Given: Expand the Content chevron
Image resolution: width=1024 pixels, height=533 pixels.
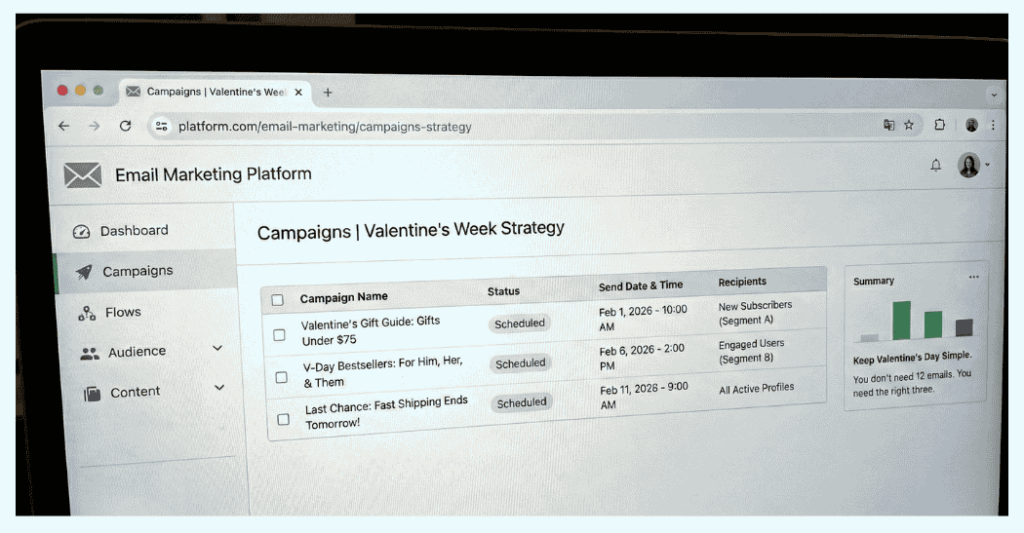Looking at the screenshot, I should point(219,387).
